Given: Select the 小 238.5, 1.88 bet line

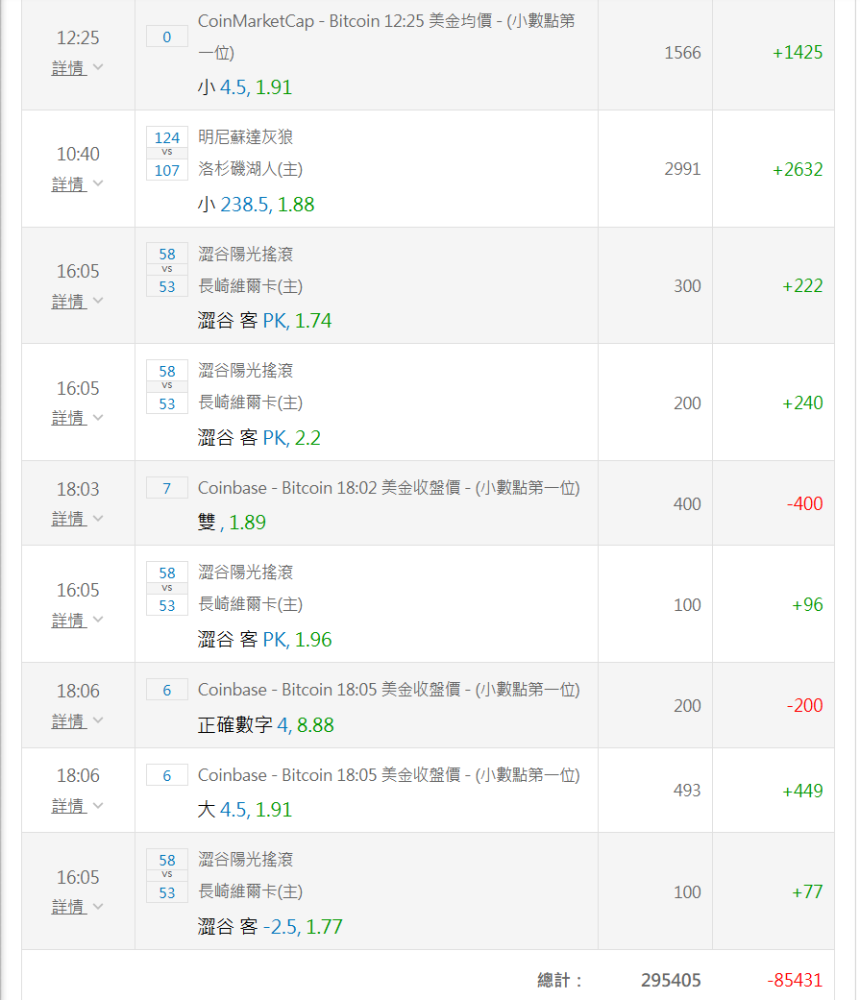Looking at the screenshot, I should pos(256,204).
